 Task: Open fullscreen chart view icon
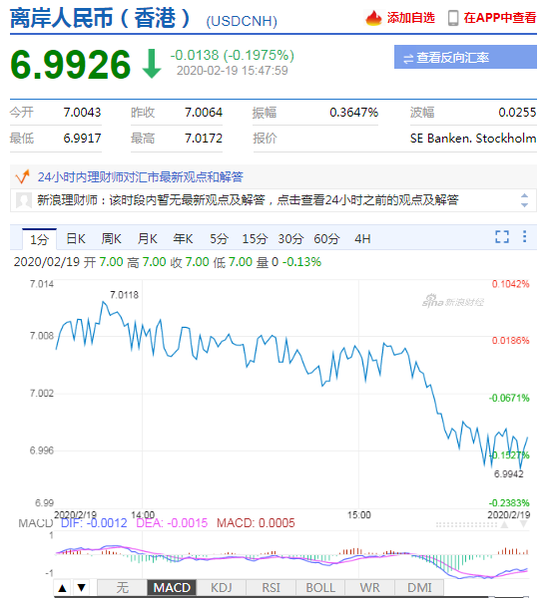(x=502, y=236)
